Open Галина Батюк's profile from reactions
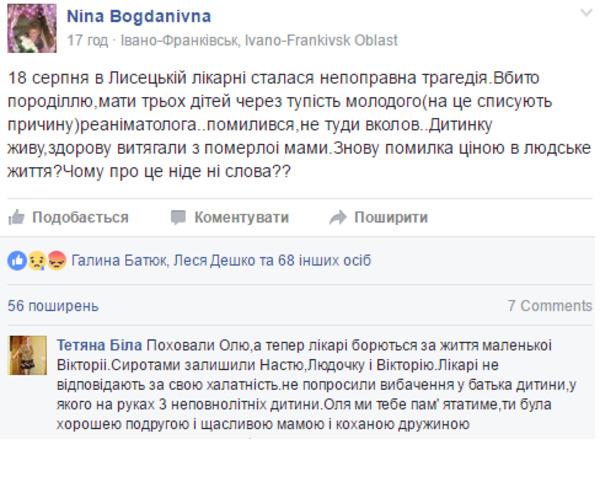600x482 pixels. tap(119, 260)
